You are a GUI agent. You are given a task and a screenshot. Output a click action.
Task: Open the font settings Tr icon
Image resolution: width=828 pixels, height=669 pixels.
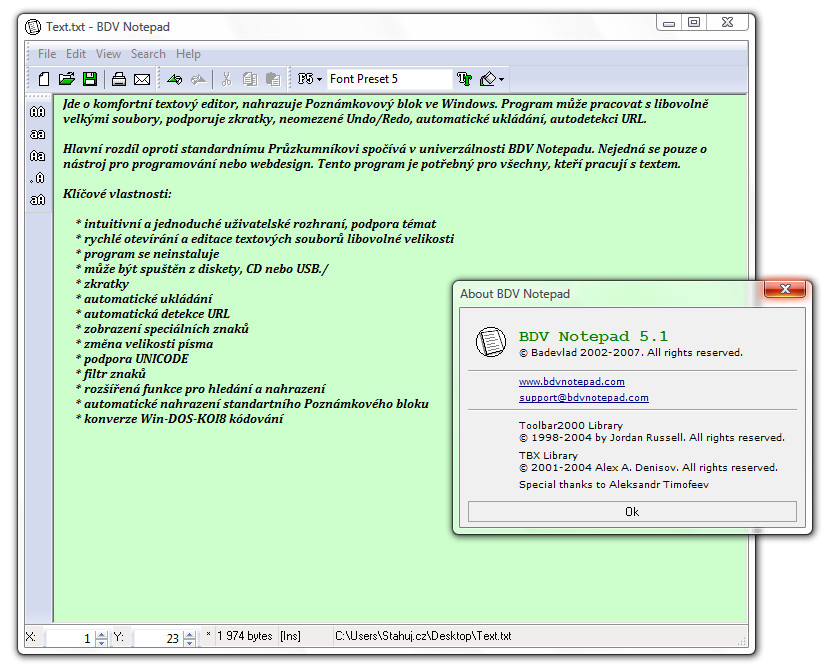(464, 79)
